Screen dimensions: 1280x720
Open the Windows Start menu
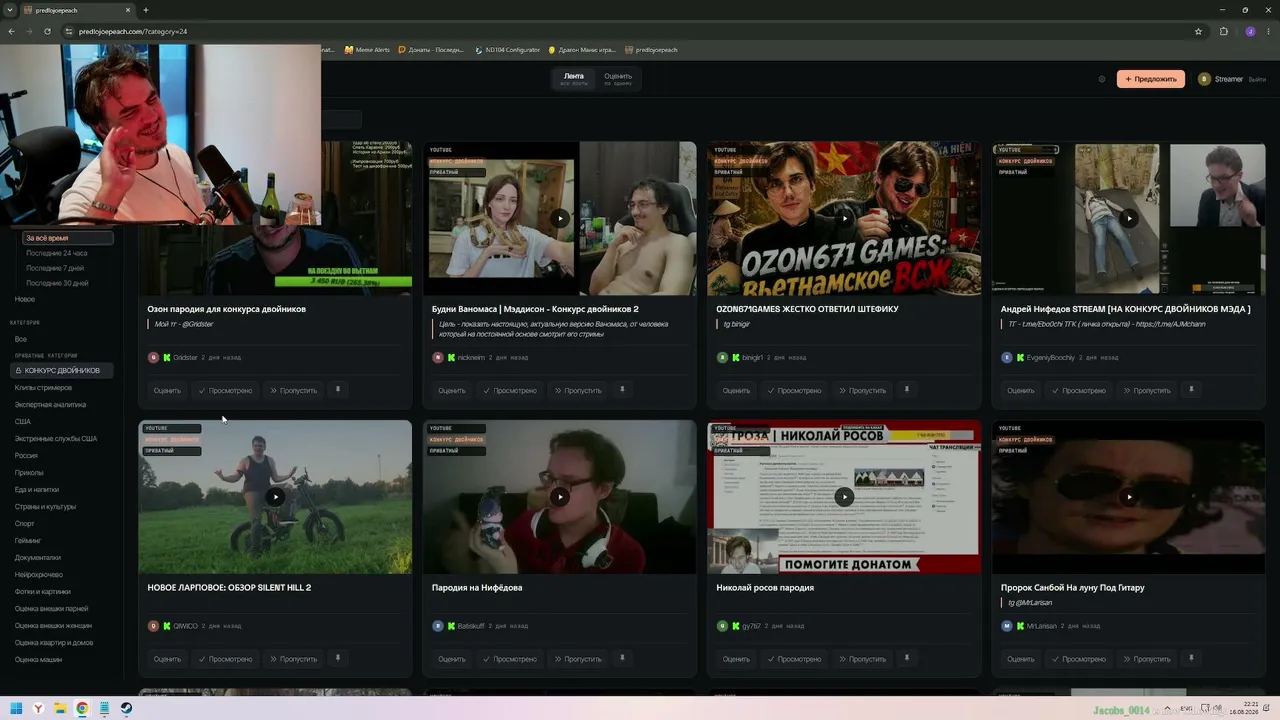[x=16, y=708]
